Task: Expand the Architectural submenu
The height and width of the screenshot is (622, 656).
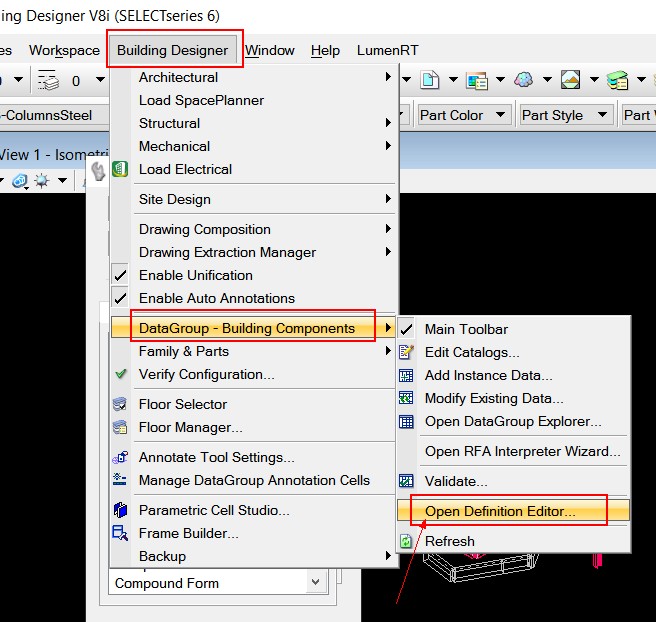Action: (254, 77)
